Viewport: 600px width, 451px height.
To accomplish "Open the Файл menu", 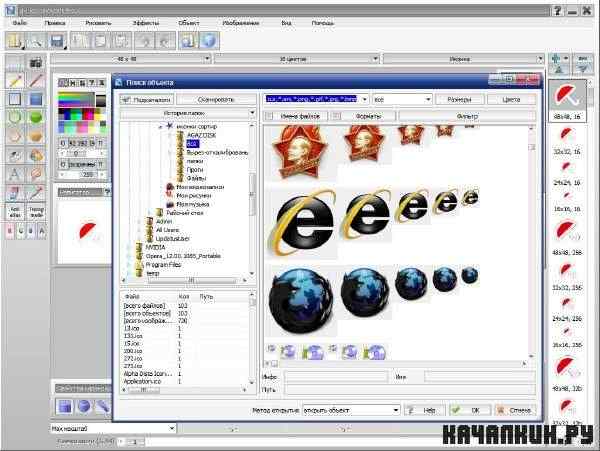I will 20,23.
